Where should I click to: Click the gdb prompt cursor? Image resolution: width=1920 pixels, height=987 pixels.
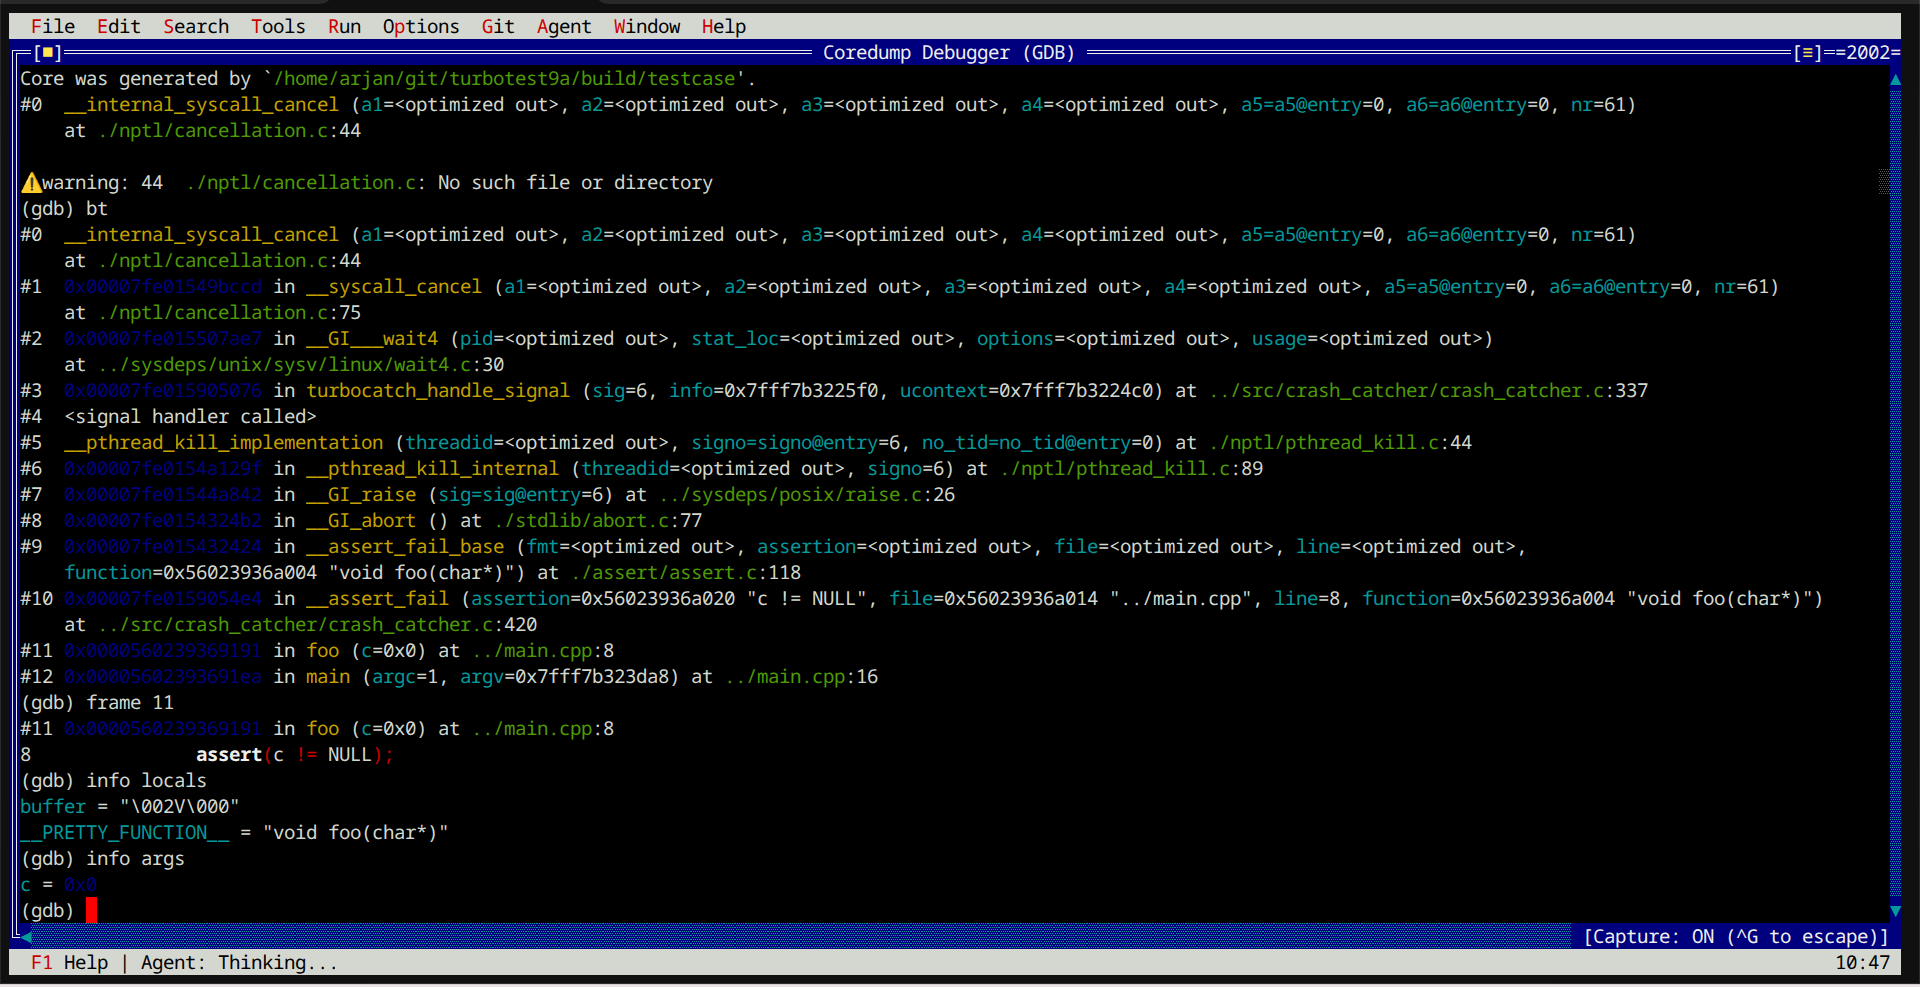click(91, 911)
